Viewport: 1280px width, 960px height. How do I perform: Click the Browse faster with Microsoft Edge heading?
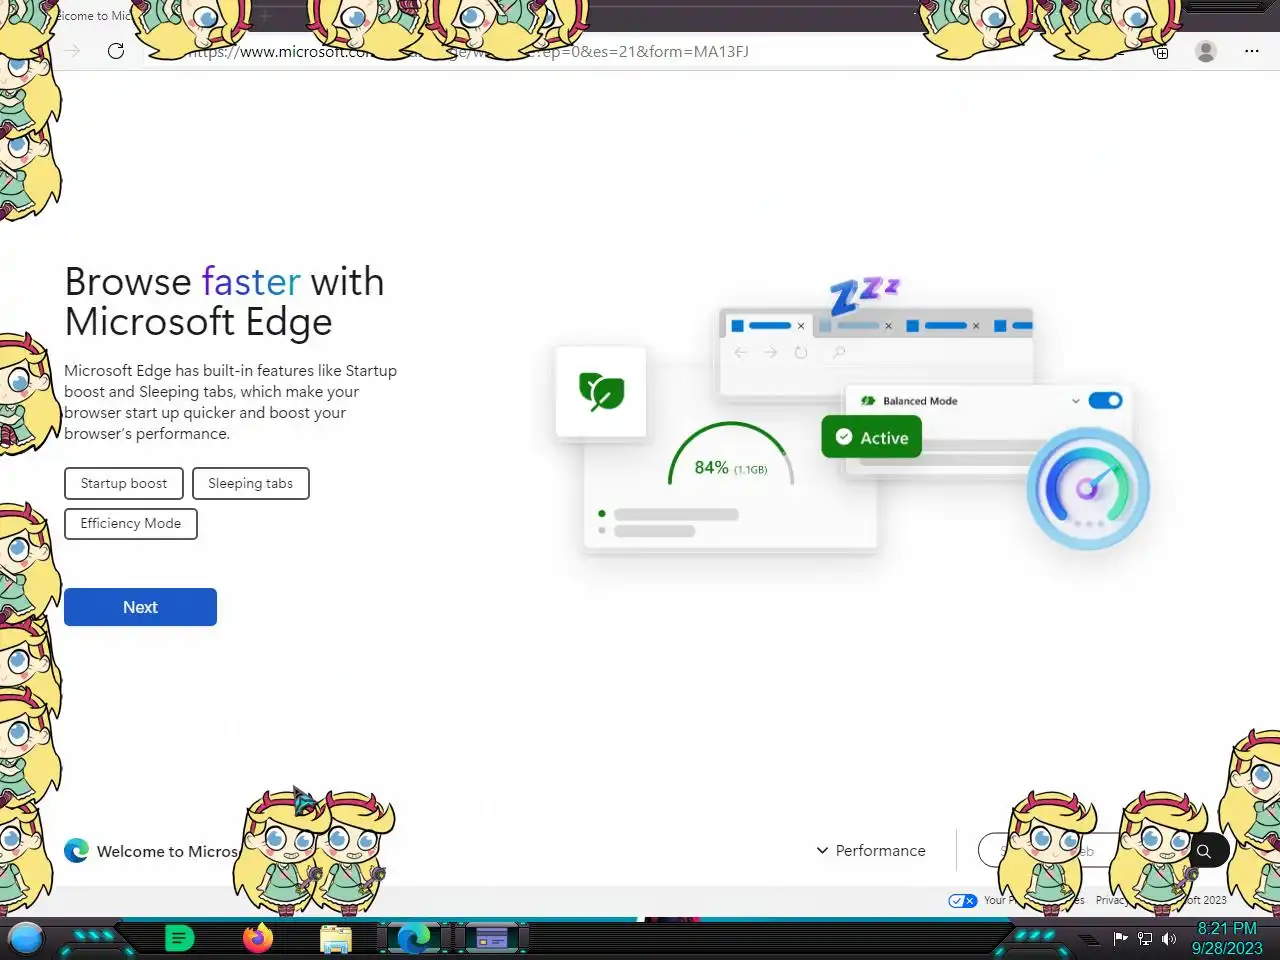click(224, 302)
